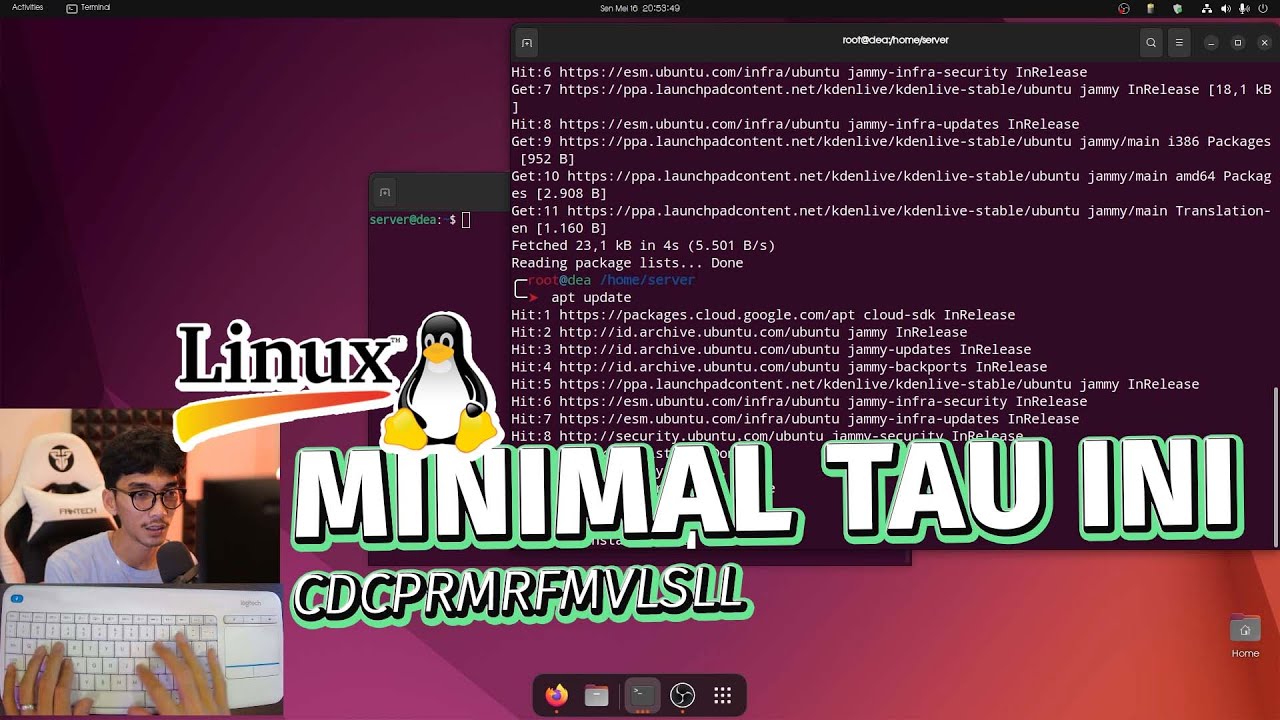Click the Get:9 jammy/main i386 Packages line
Screen dimensions: 1280x720
click(x=891, y=150)
